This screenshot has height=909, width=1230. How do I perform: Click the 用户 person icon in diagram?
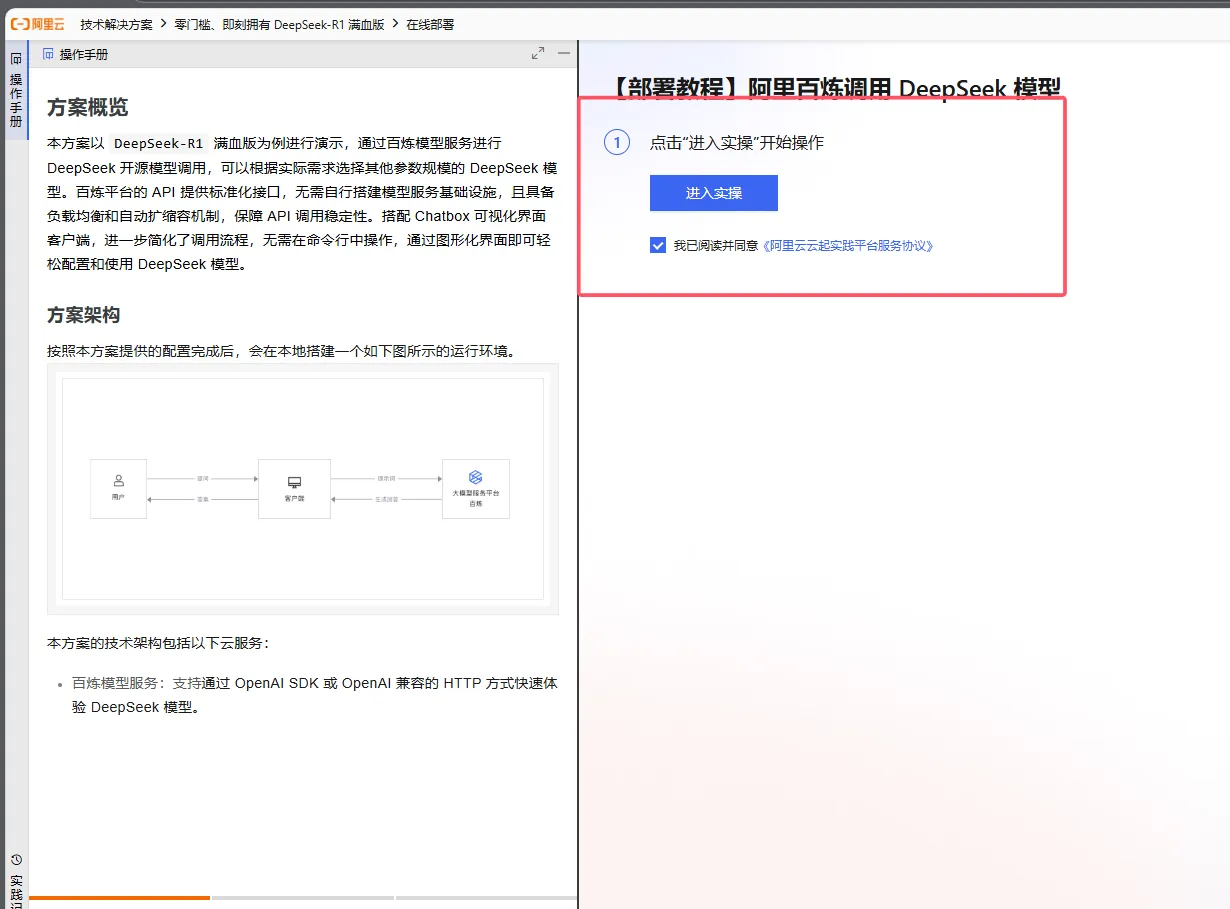tap(118, 481)
